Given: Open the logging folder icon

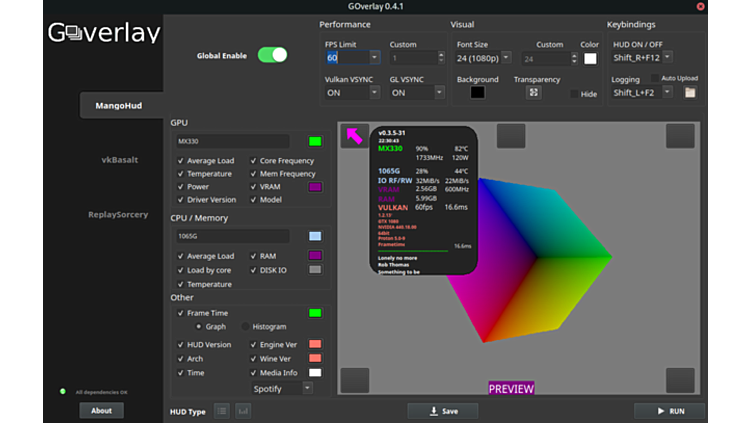Looking at the screenshot, I should click(x=690, y=92).
